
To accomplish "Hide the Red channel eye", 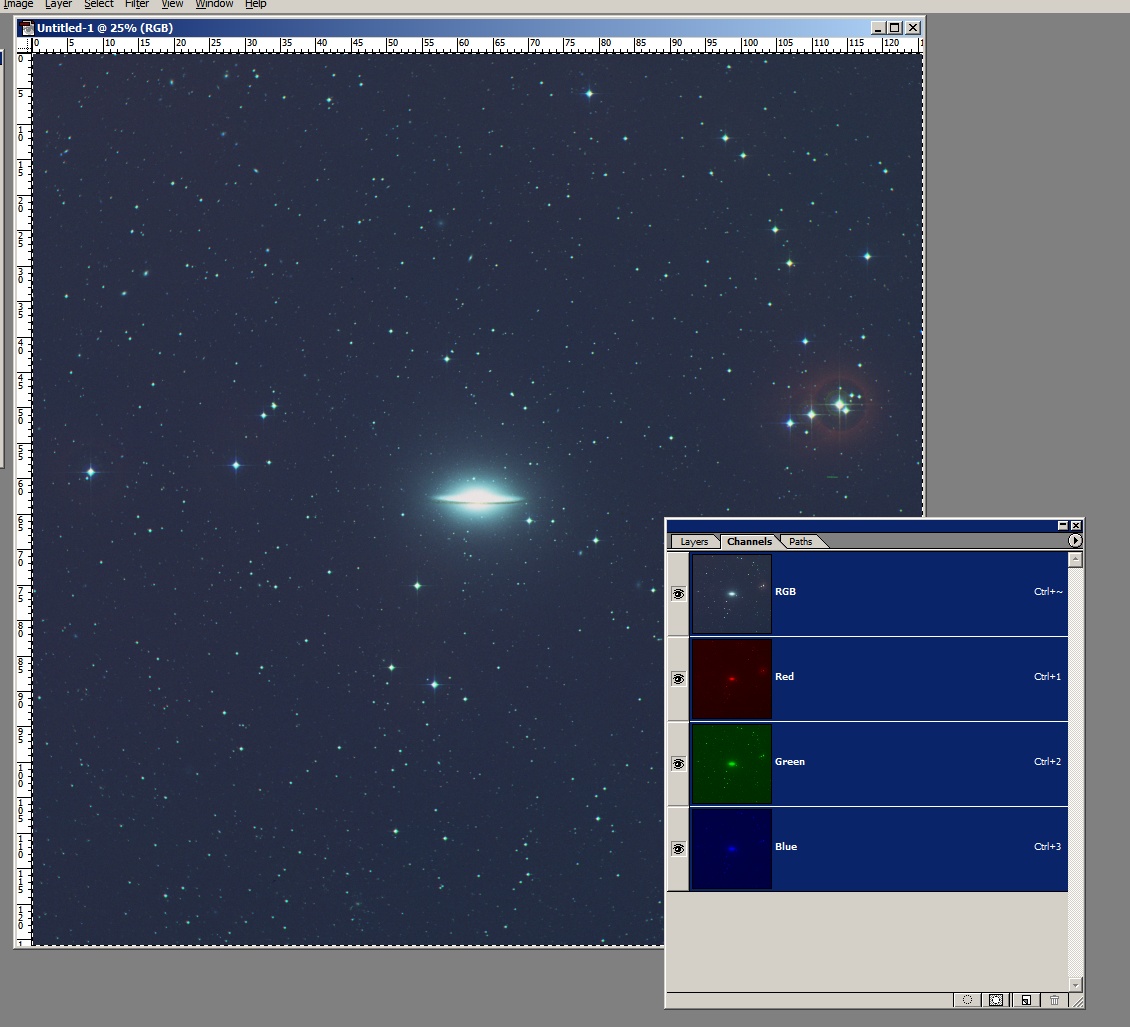I will click(x=678, y=678).
